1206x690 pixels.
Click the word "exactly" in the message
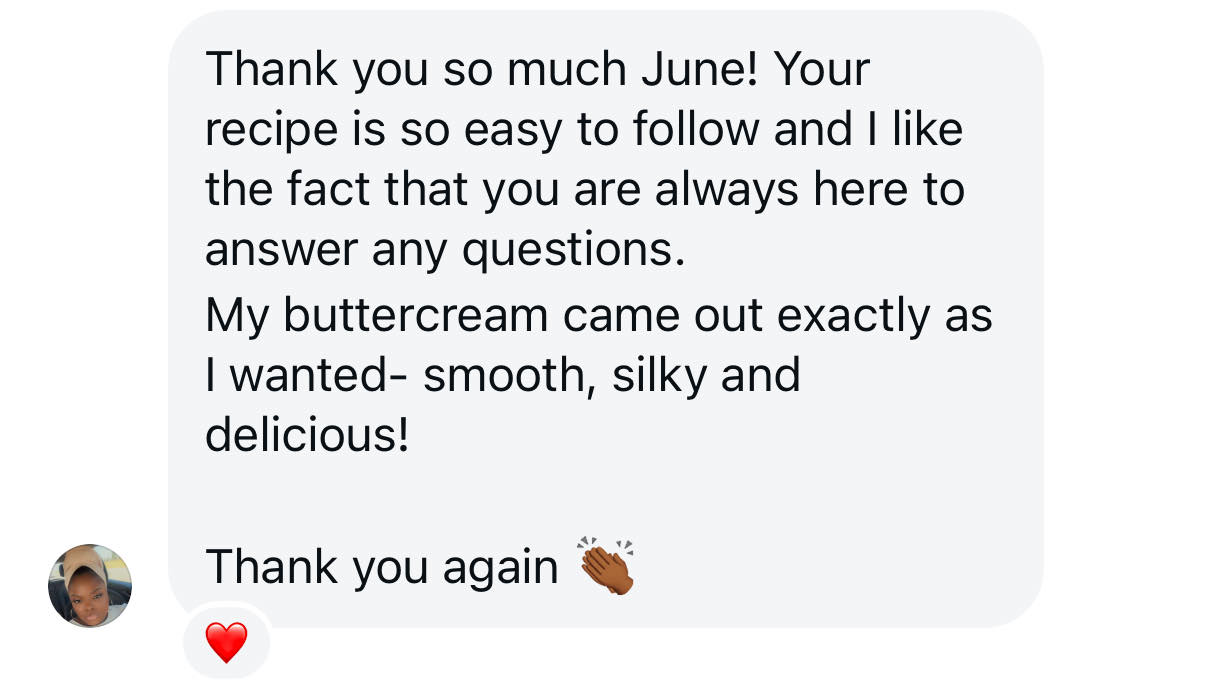(x=853, y=316)
